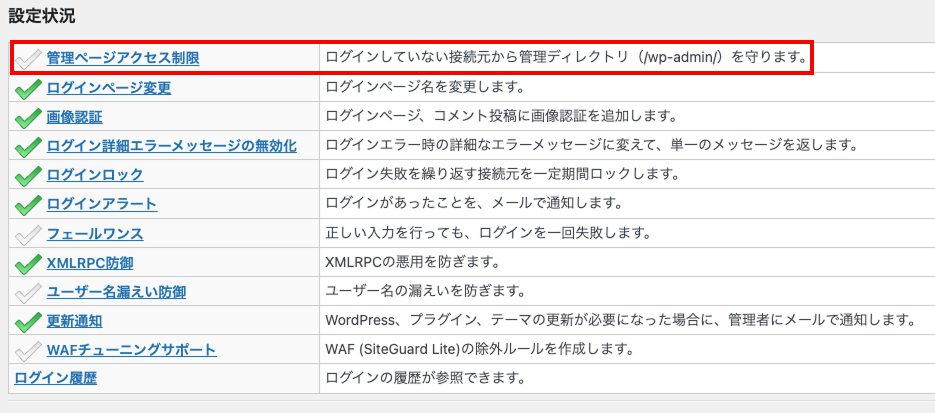Click the gray checkmark beside WAFチューニングサポート

(28, 350)
